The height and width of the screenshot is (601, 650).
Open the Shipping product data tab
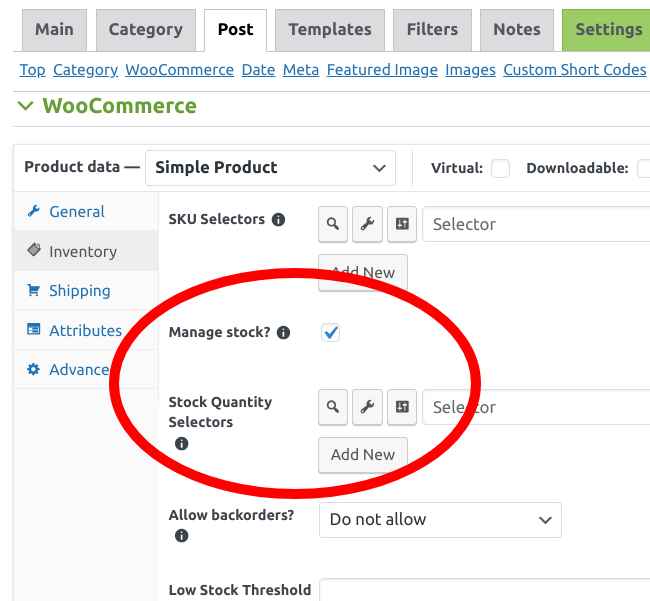tap(80, 291)
